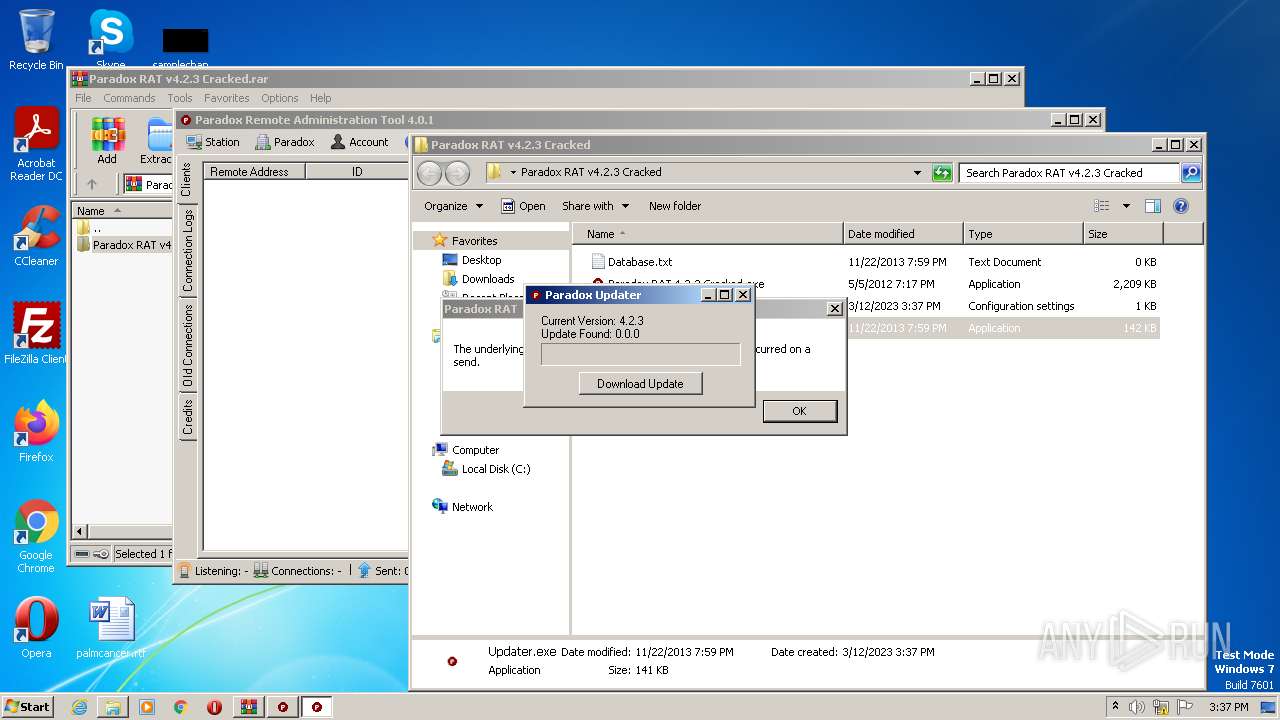Click the green Refresh button in Explorer
Screen dimensions: 1280x720
click(x=942, y=173)
